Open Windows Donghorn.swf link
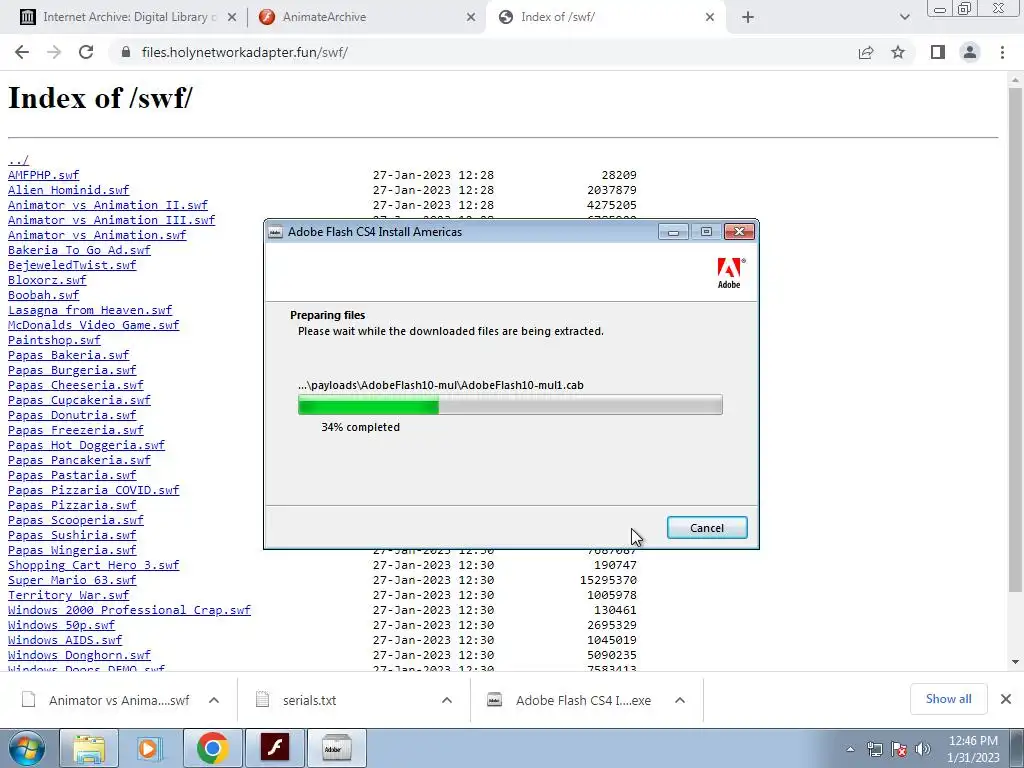 pos(79,655)
